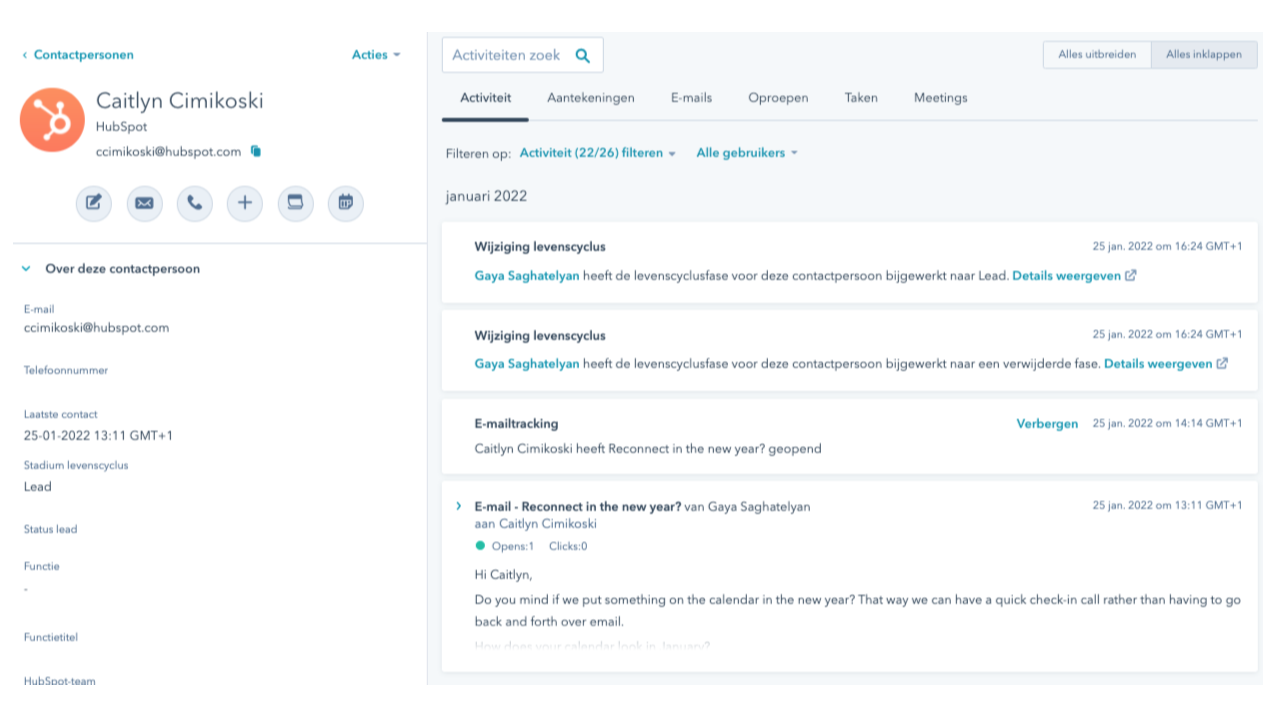Image resolution: width=1276 pixels, height=718 pixels.
Task: Switch to the Aantekeningen tab
Action: pos(590,98)
